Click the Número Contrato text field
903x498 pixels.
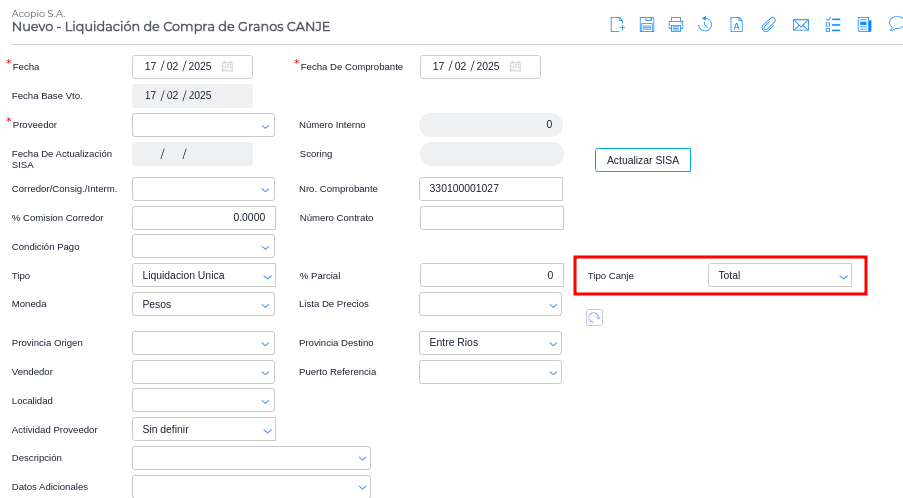coord(491,218)
